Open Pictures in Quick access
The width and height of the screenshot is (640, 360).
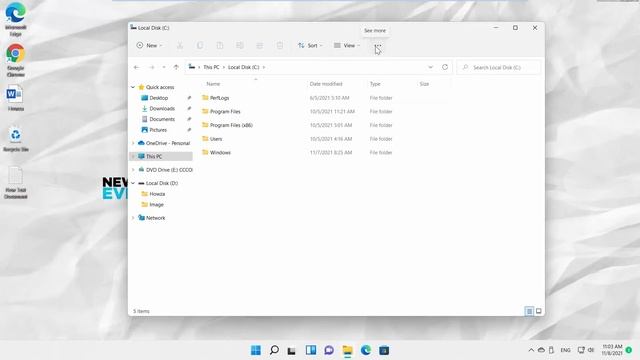(x=158, y=130)
